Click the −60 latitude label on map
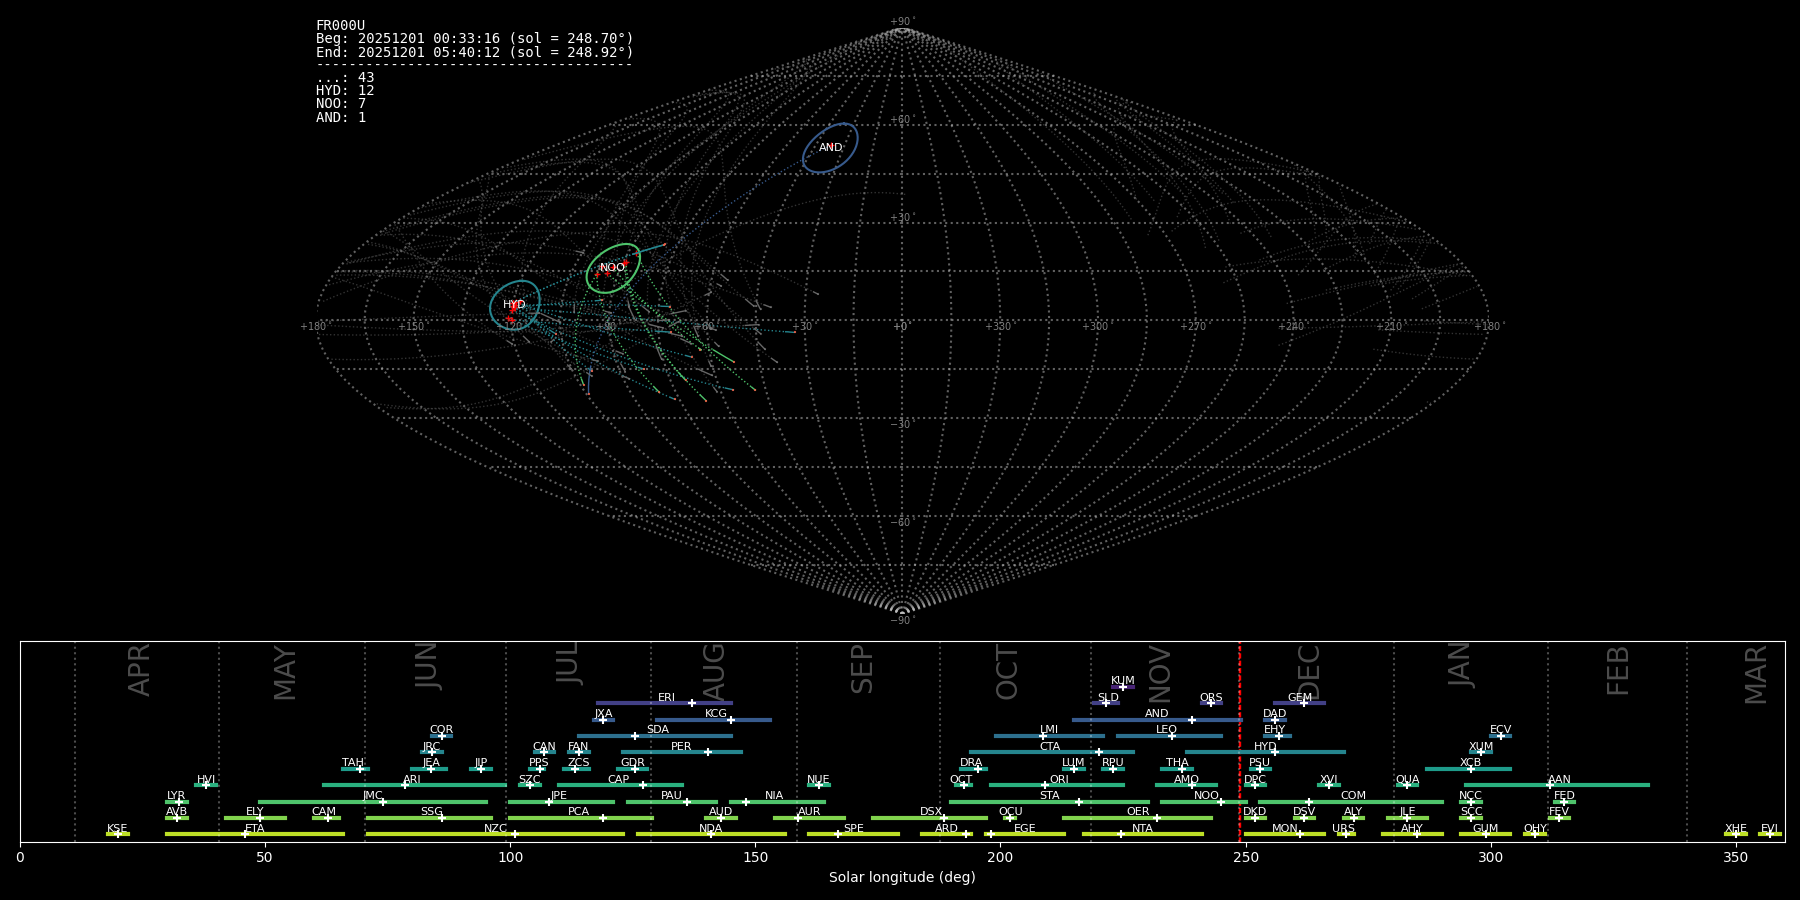1800x900 pixels. (901, 522)
